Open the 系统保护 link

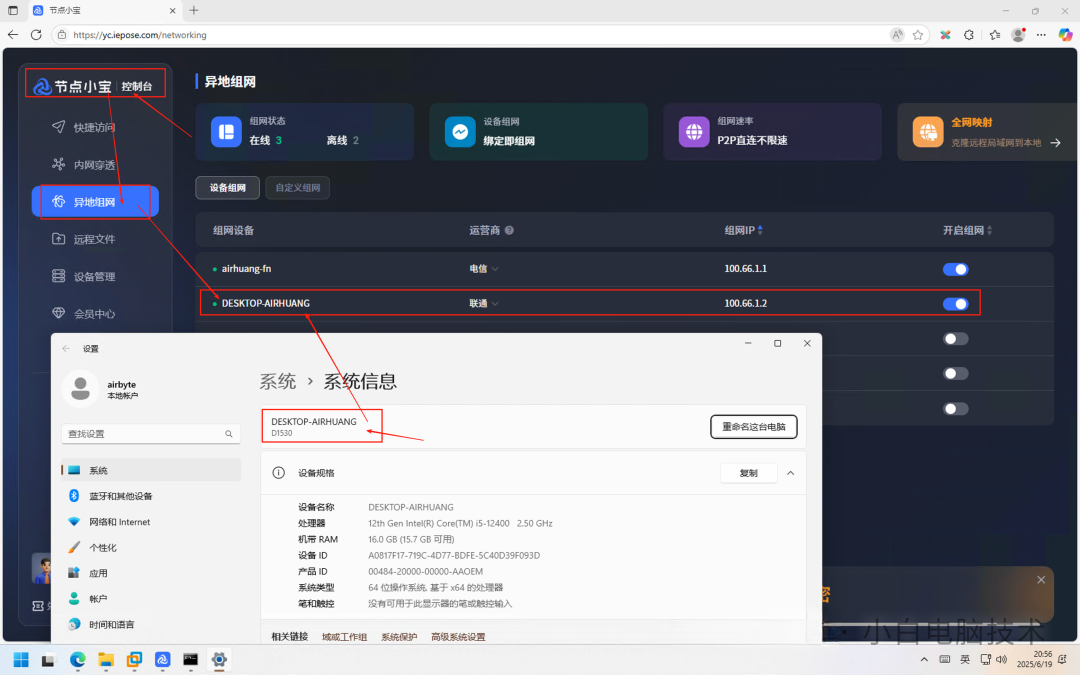[399, 636]
